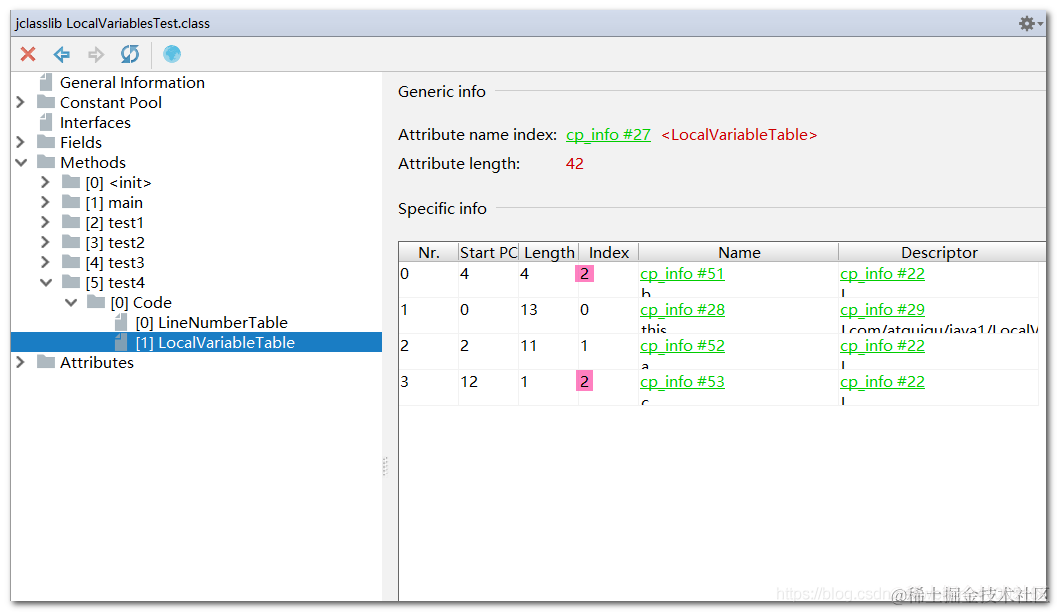
Task: Click the <LocalVariableTable> red label
Action: coord(739,135)
